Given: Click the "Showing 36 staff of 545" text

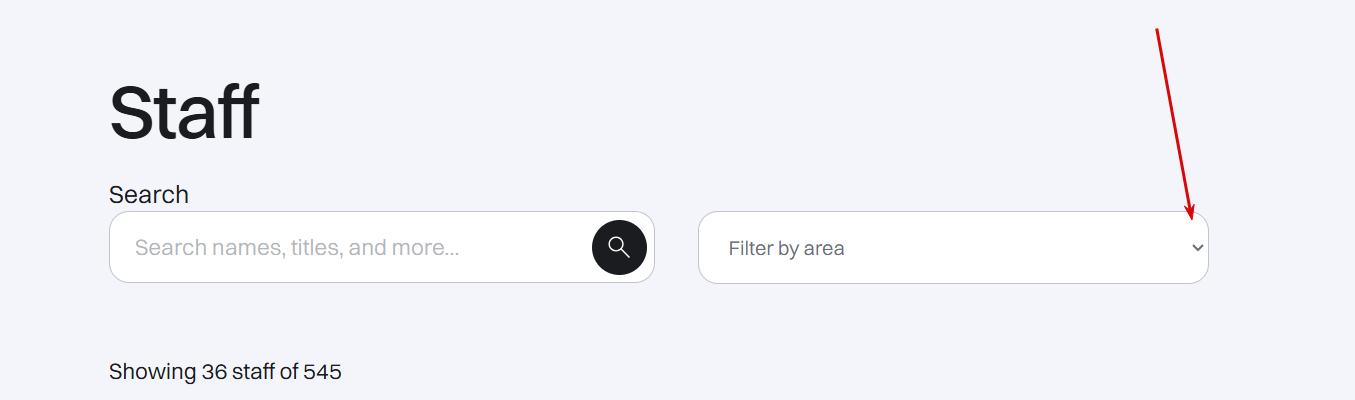Looking at the screenshot, I should click(225, 372).
